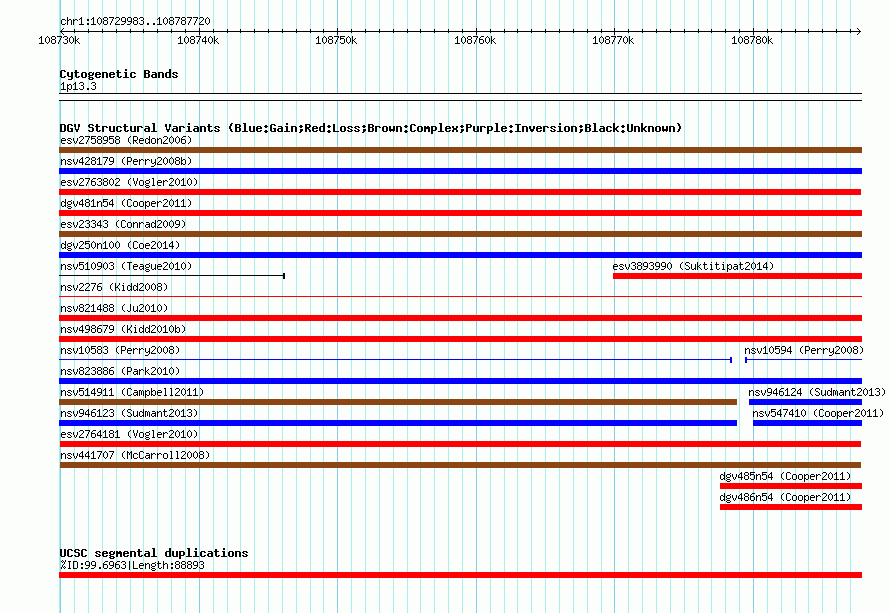Open nsv441707 (McCarroll2008) variant label
This screenshot has height=613, width=890.
(135, 455)
